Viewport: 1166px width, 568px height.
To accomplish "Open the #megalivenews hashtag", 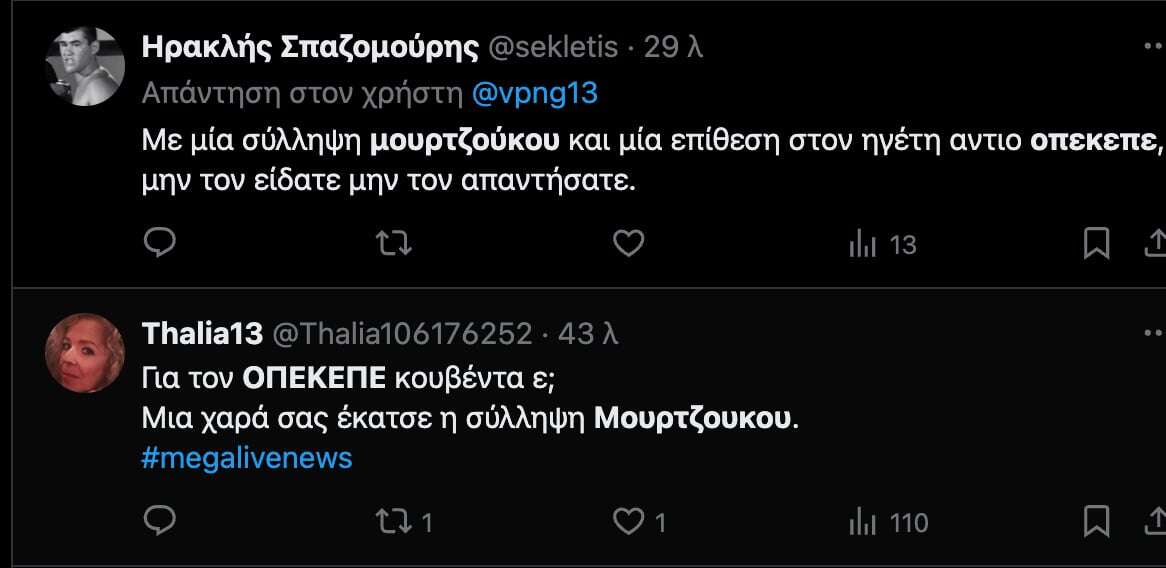I will point(247,458).
